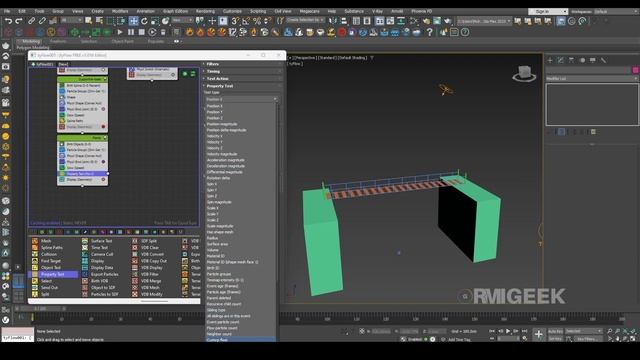Screen dimensions: 640x360
Task: Open the Modify tab in command panel
Action: pyautogui.click(x=560, y=60)
